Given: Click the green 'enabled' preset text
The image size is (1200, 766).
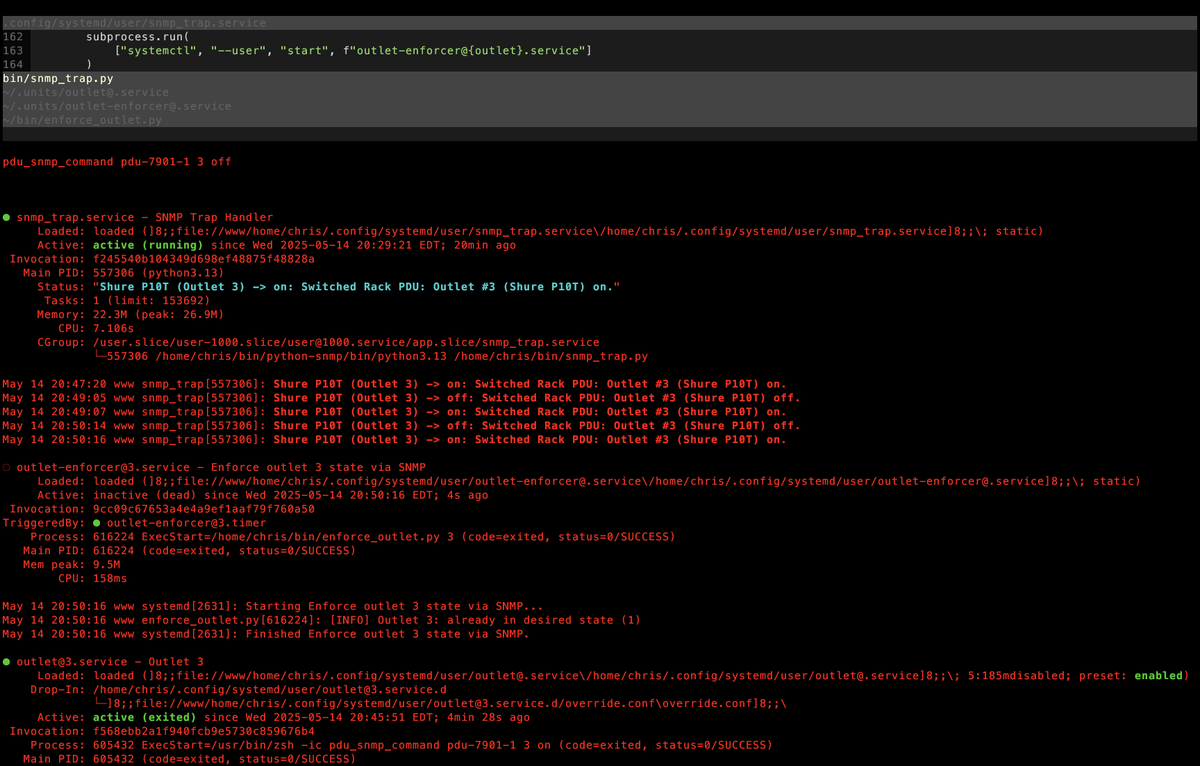Looking at the screenshot, I should pyautogui.click(x=1158, y=676).
